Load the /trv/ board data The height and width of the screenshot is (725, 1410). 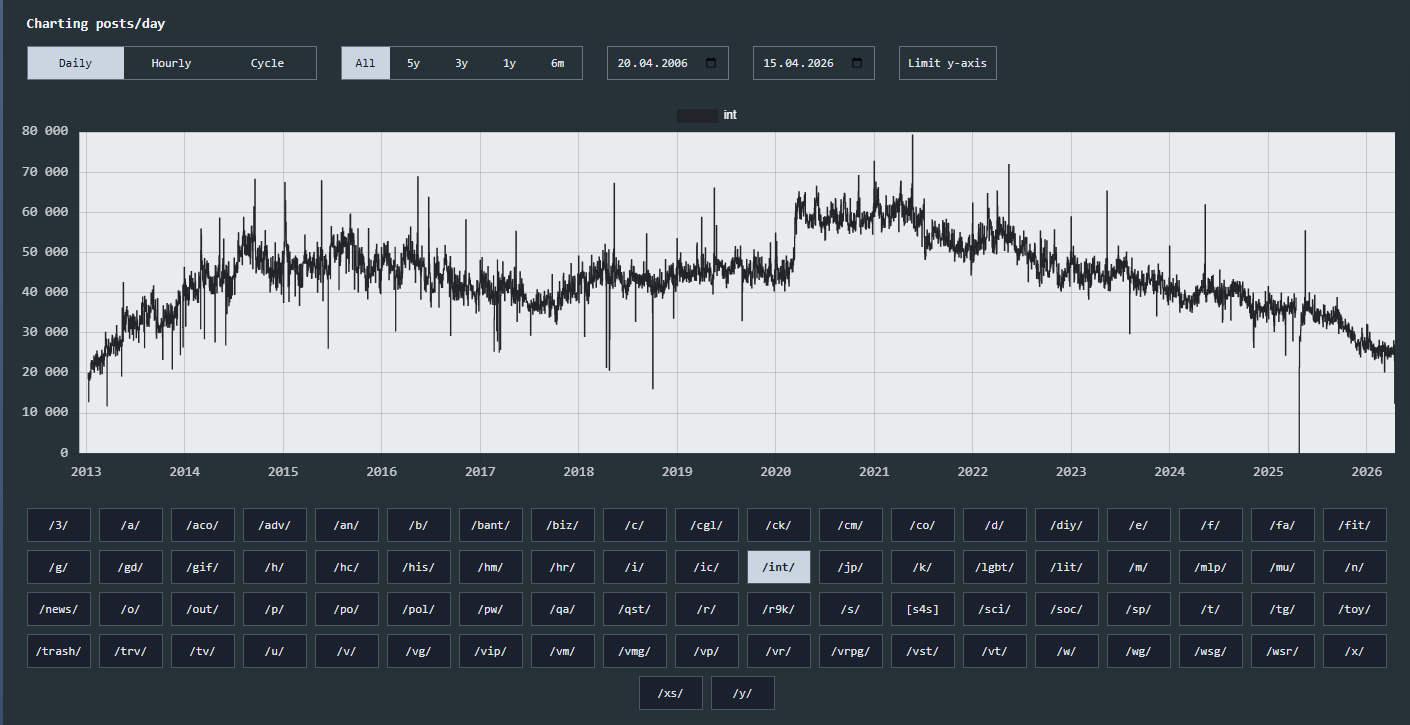[x=132, y=651]
